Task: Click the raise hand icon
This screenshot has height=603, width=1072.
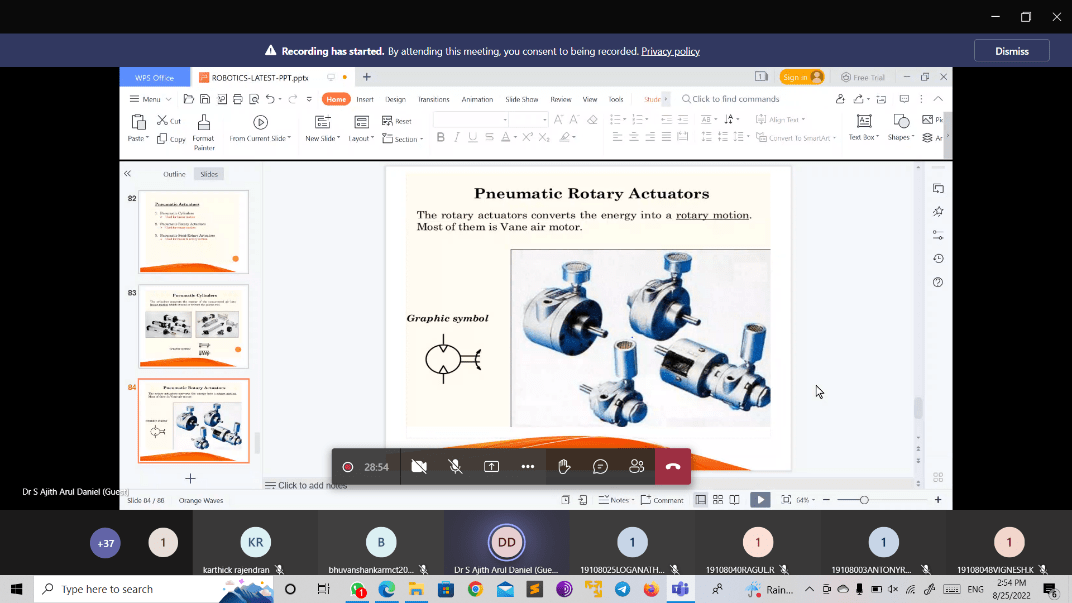Action: pyautogui.click(x=564, y=466)
